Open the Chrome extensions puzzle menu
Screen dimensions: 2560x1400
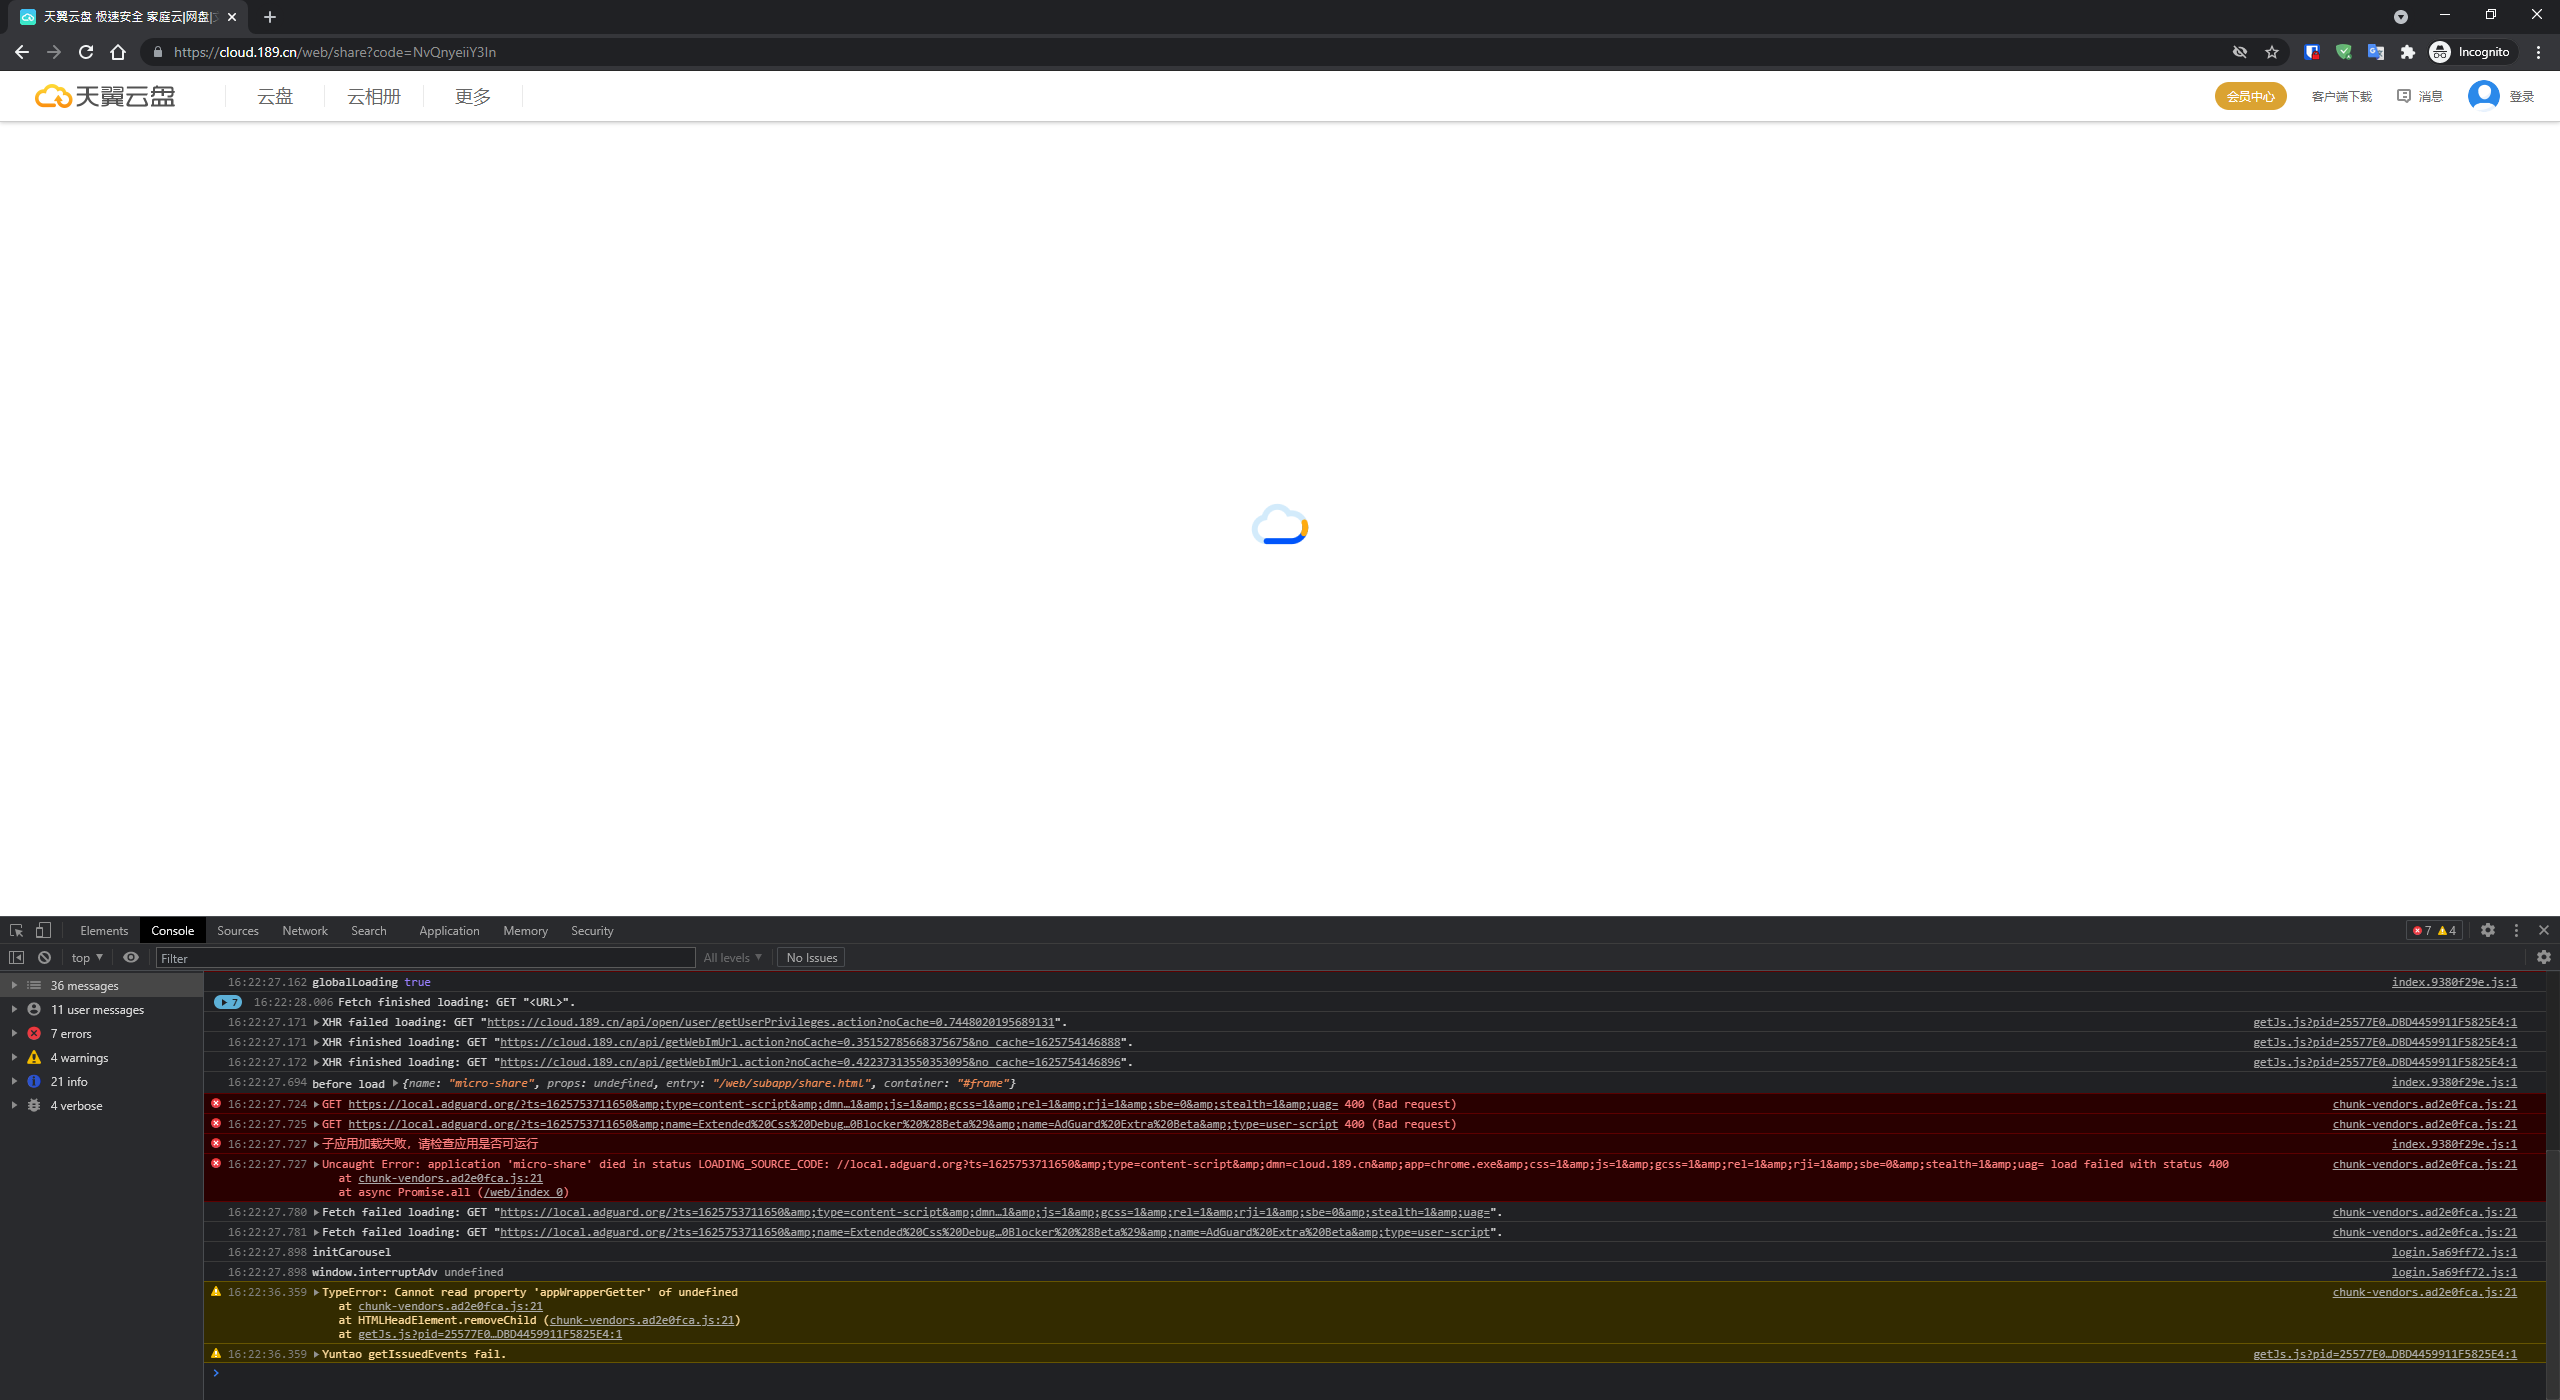point(2408,51)
